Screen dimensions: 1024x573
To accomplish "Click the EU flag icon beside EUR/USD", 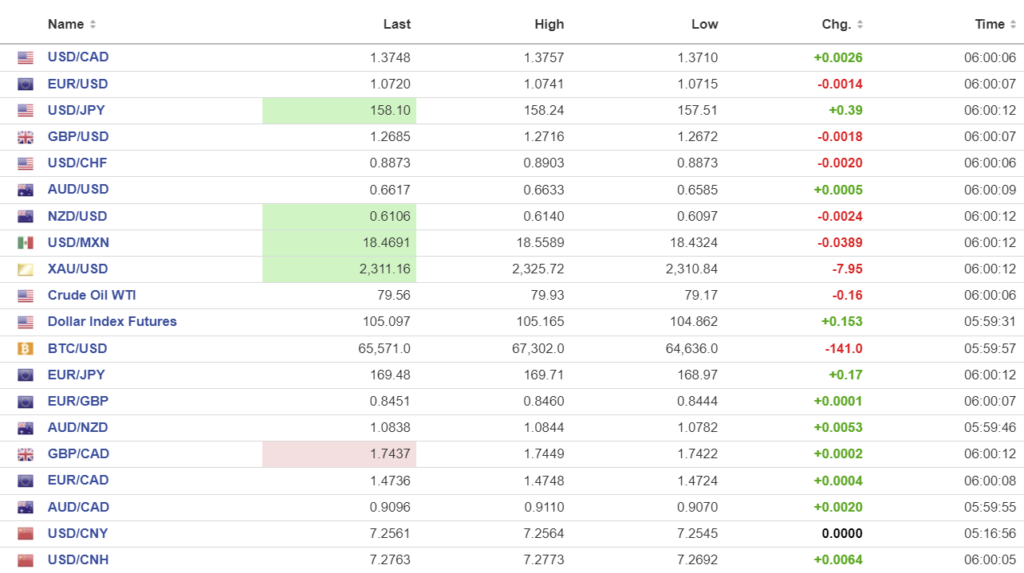I will click(x=26, y=84).
